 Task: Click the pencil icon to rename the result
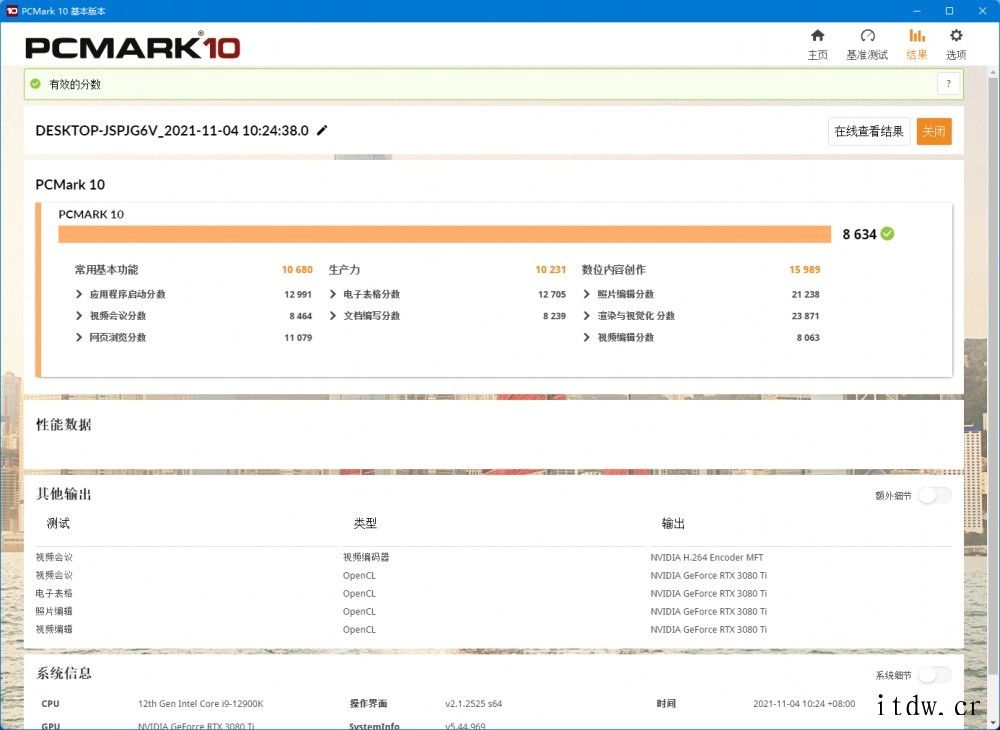322,131
